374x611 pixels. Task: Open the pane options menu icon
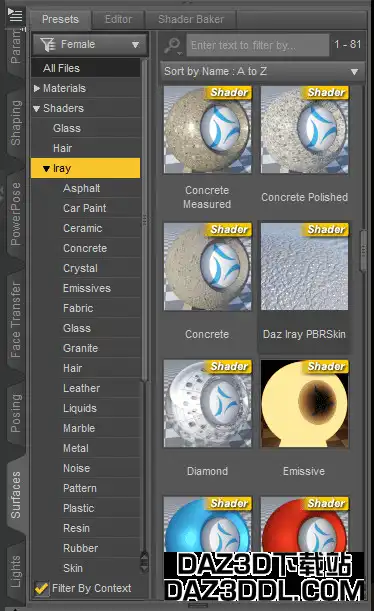click(x=16, y=15)
